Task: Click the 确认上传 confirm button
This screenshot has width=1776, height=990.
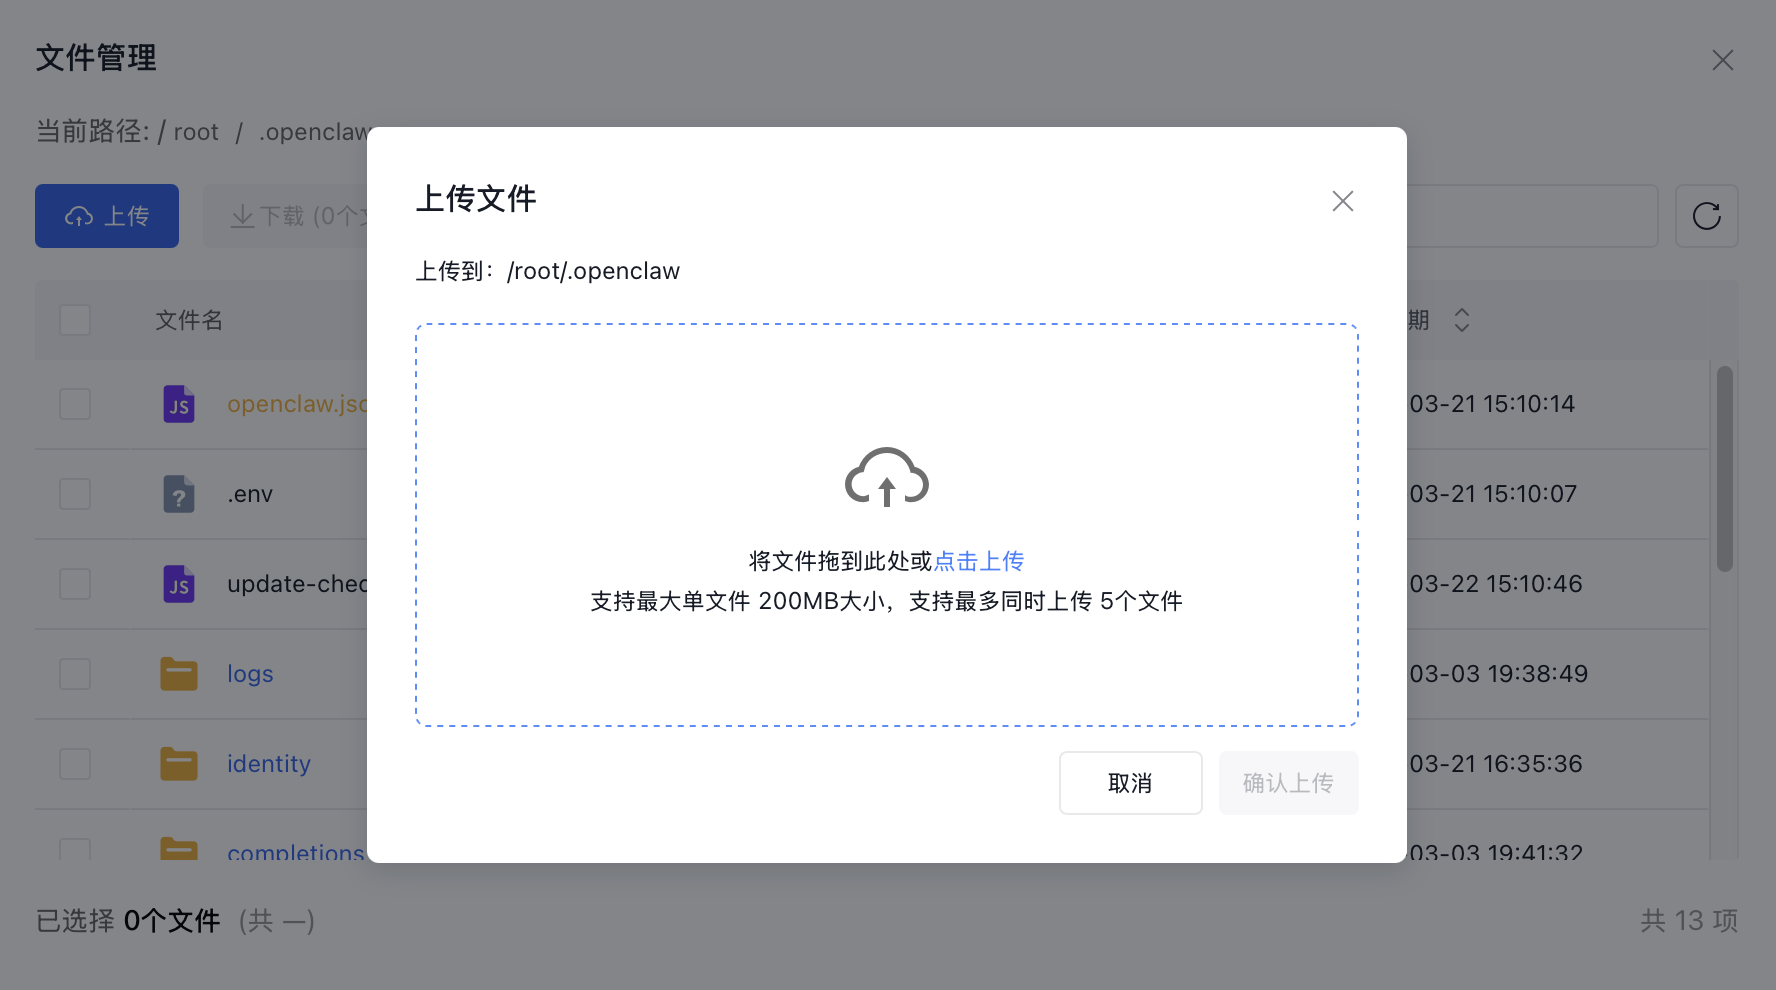Action: coord(1288,783)
